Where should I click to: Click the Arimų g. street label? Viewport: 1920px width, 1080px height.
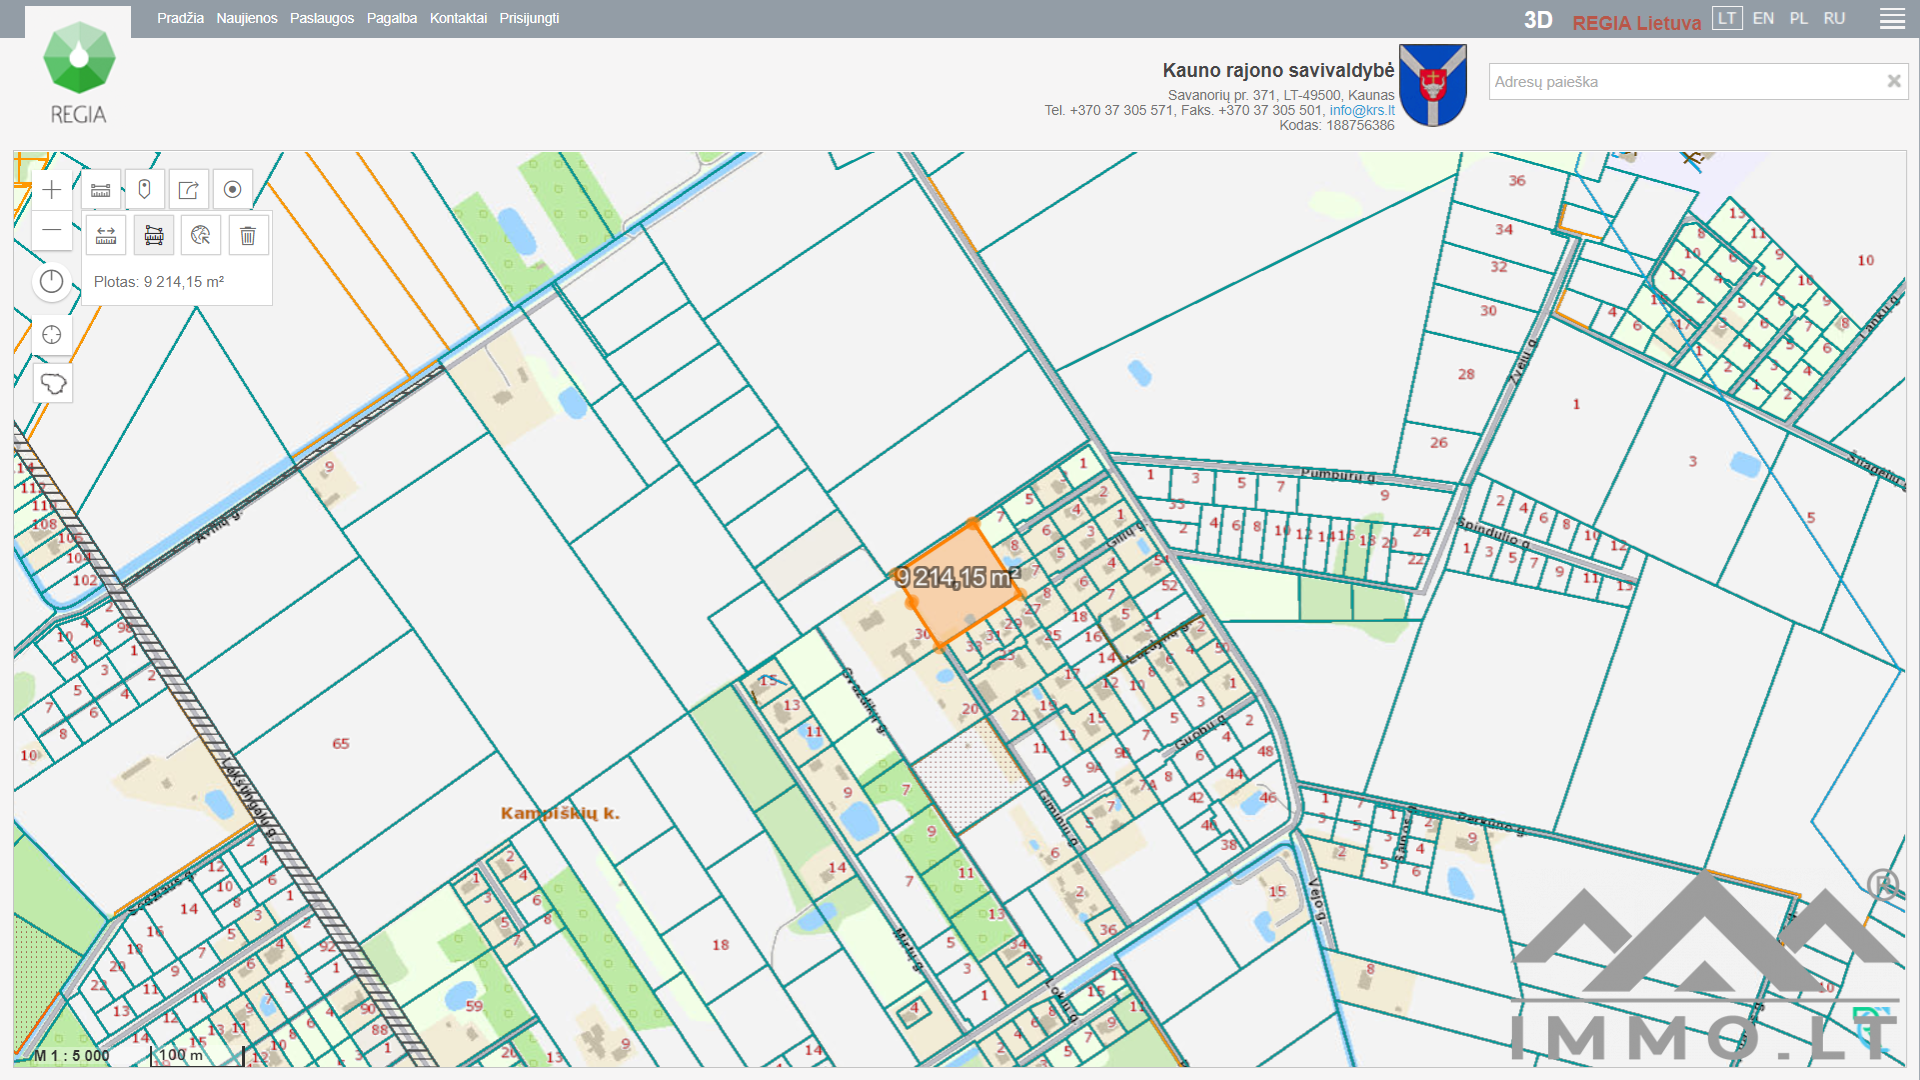218,526
